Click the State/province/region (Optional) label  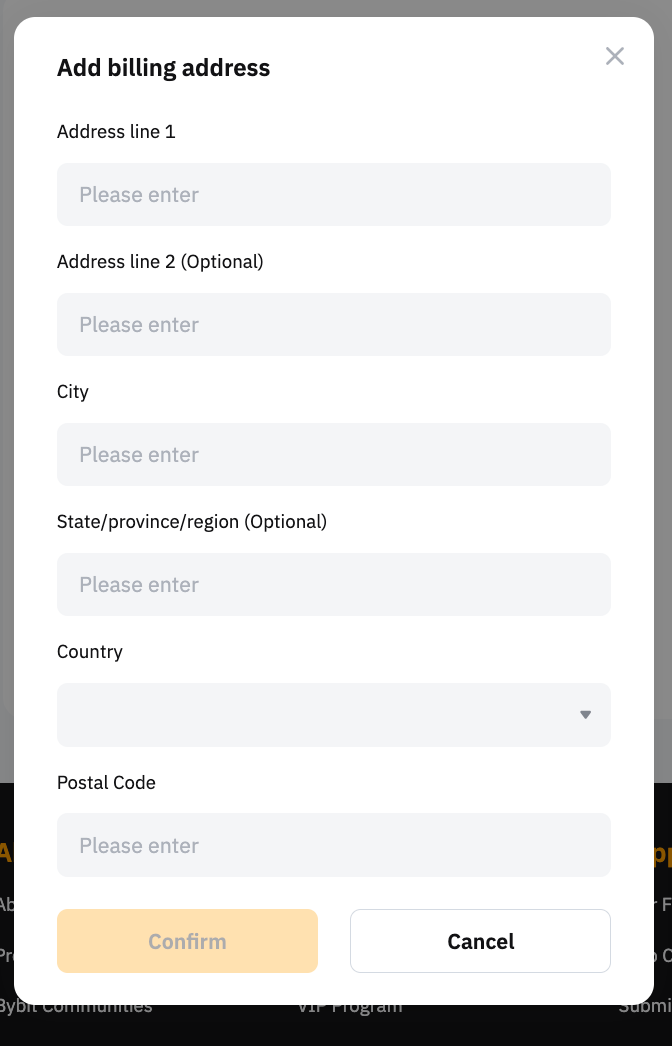pyautogui.click(x=192, y=522)
